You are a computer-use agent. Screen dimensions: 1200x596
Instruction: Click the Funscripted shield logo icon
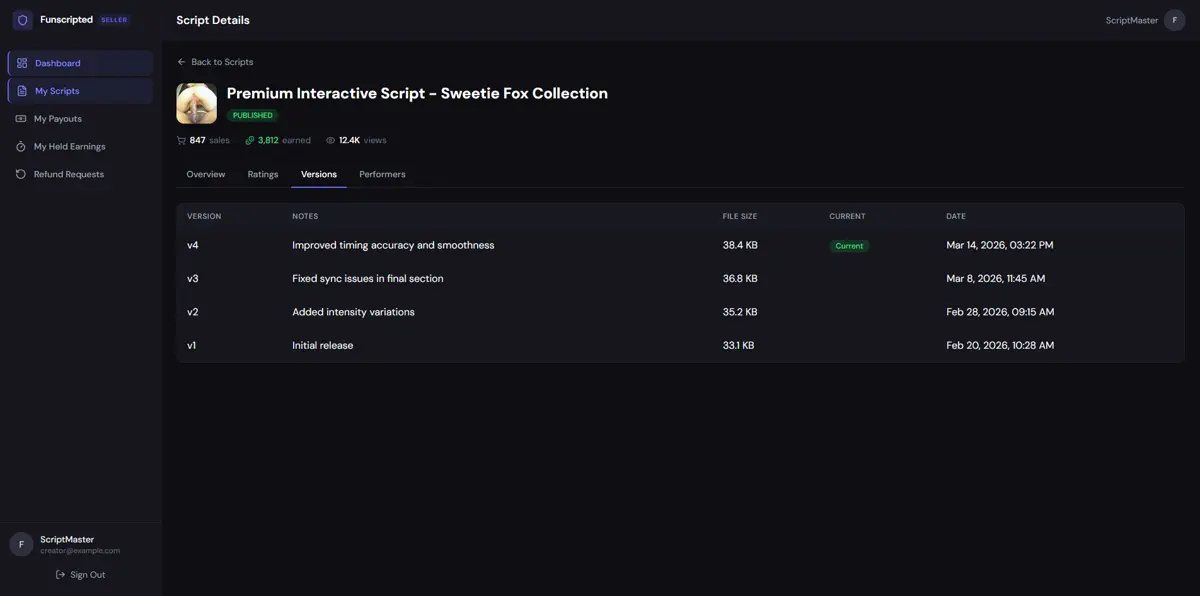[x=22, y=20]
